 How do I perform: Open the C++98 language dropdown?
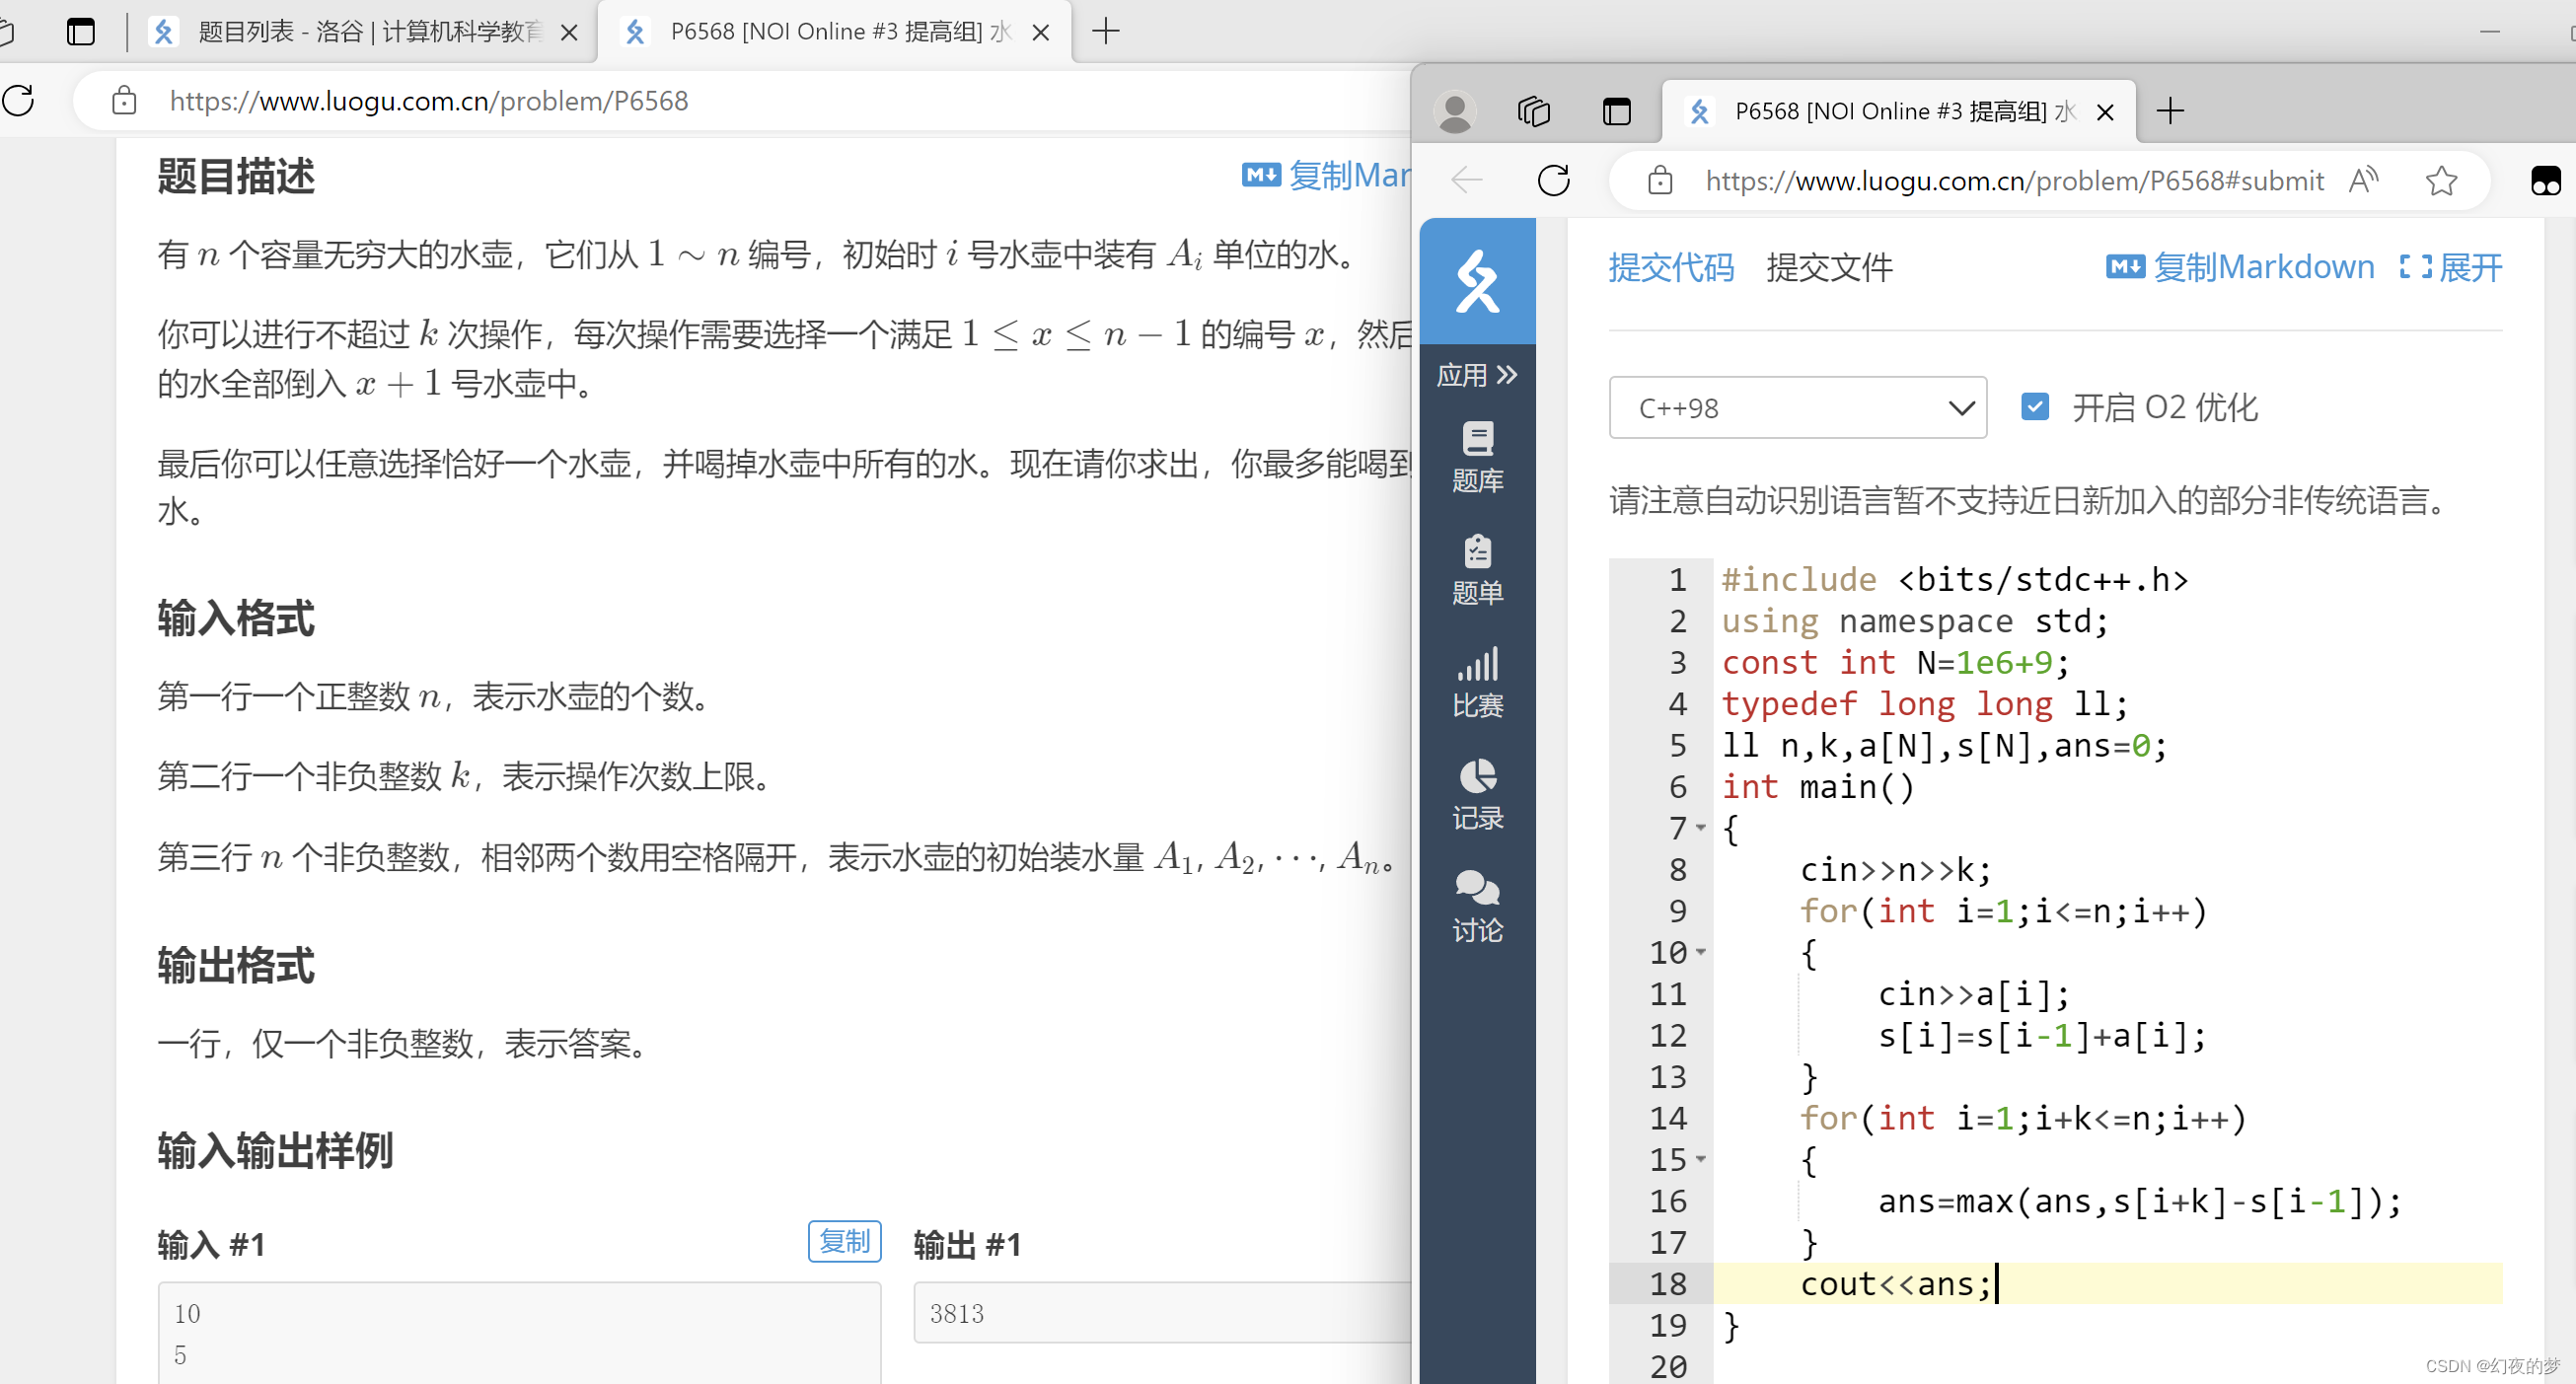(x=1797, y=408)
